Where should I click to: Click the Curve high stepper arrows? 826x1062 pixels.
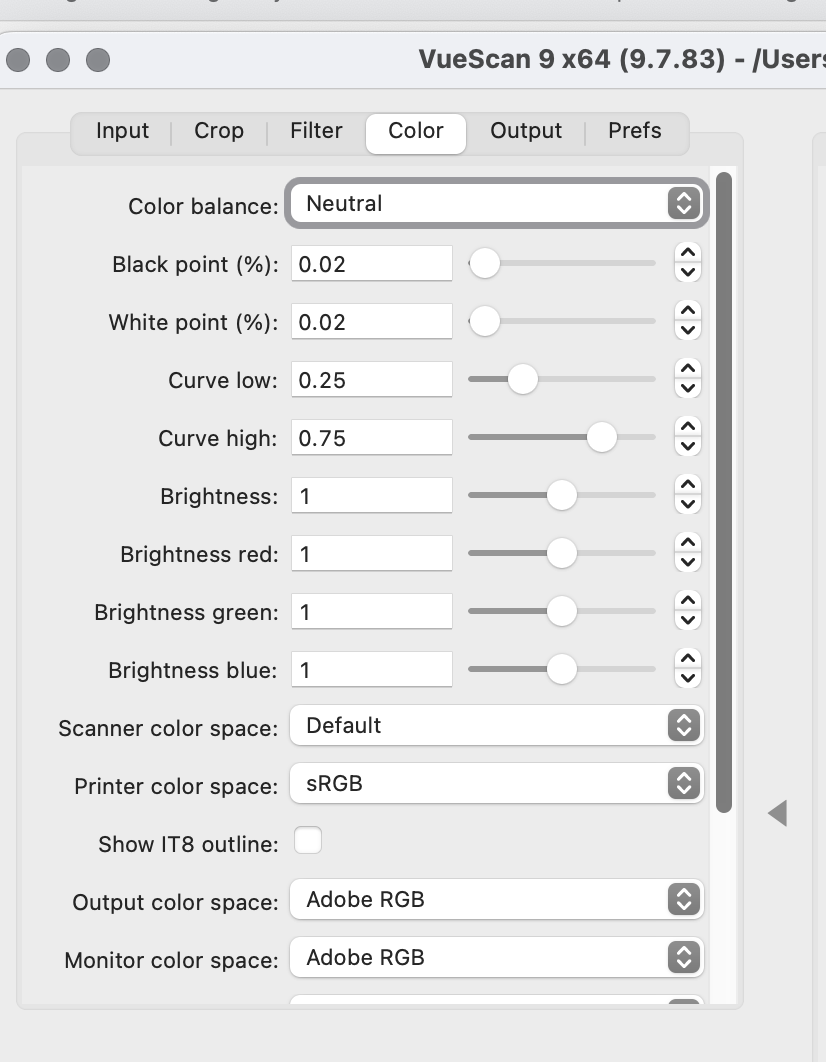click(x=687, y=437)
